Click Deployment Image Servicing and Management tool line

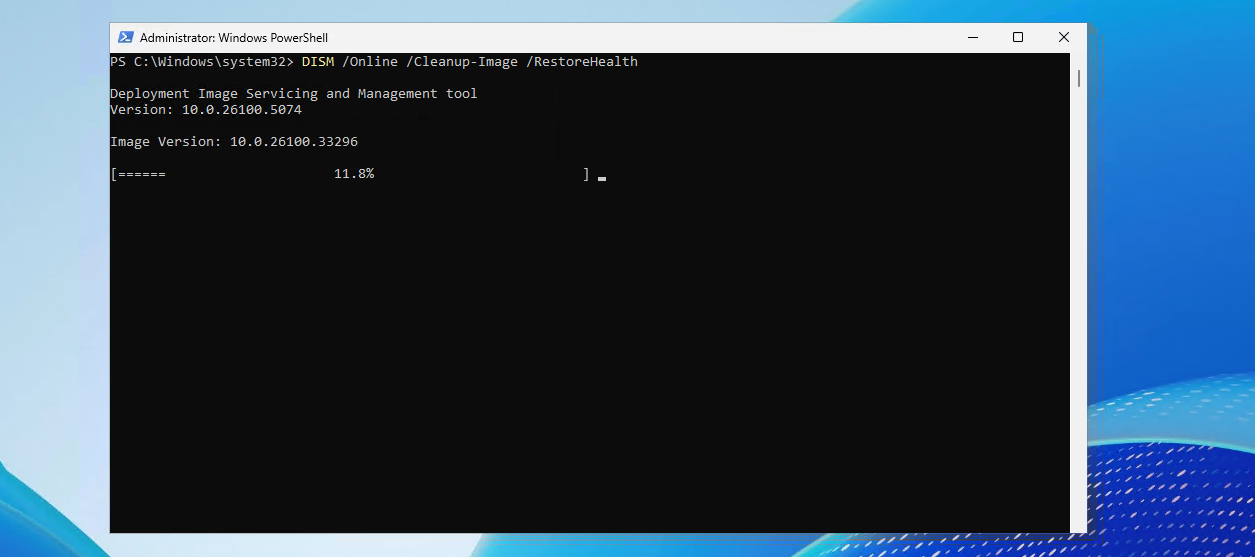click(x=294, y=94)
